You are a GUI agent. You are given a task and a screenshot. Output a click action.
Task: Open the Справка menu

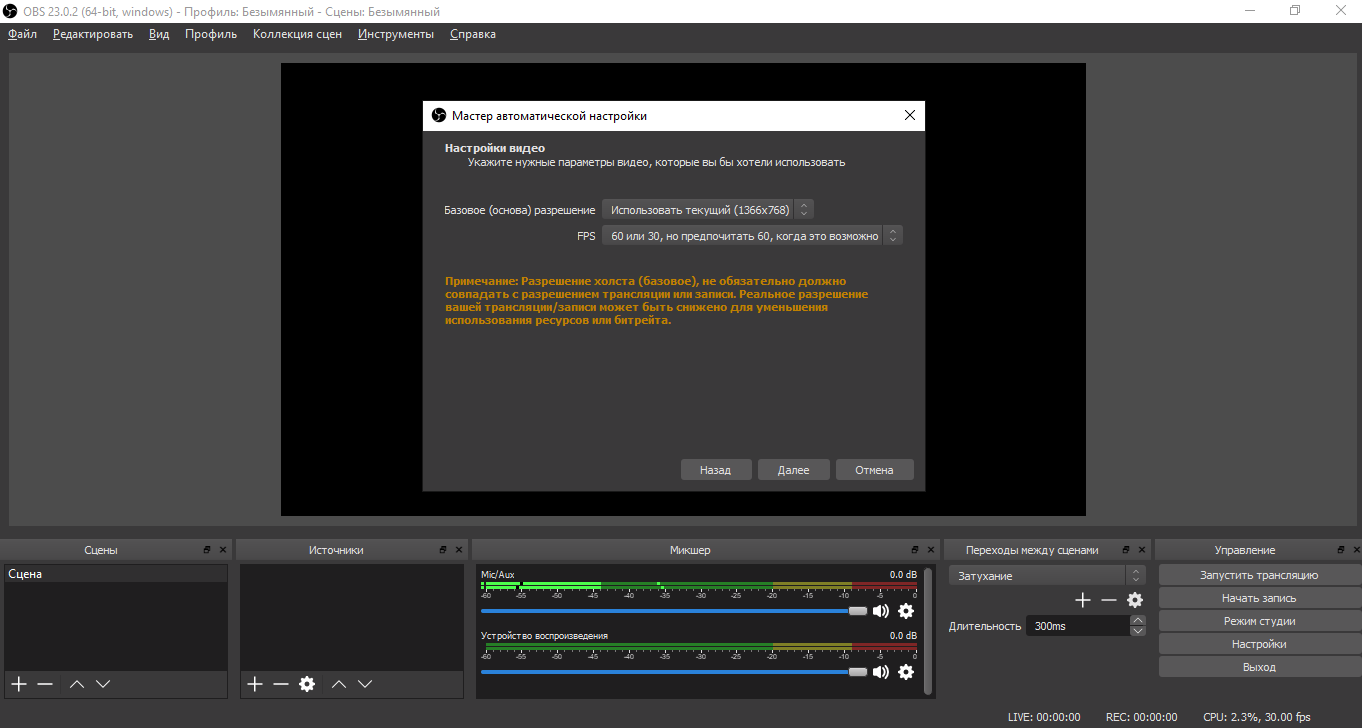[x=473, y=34]
